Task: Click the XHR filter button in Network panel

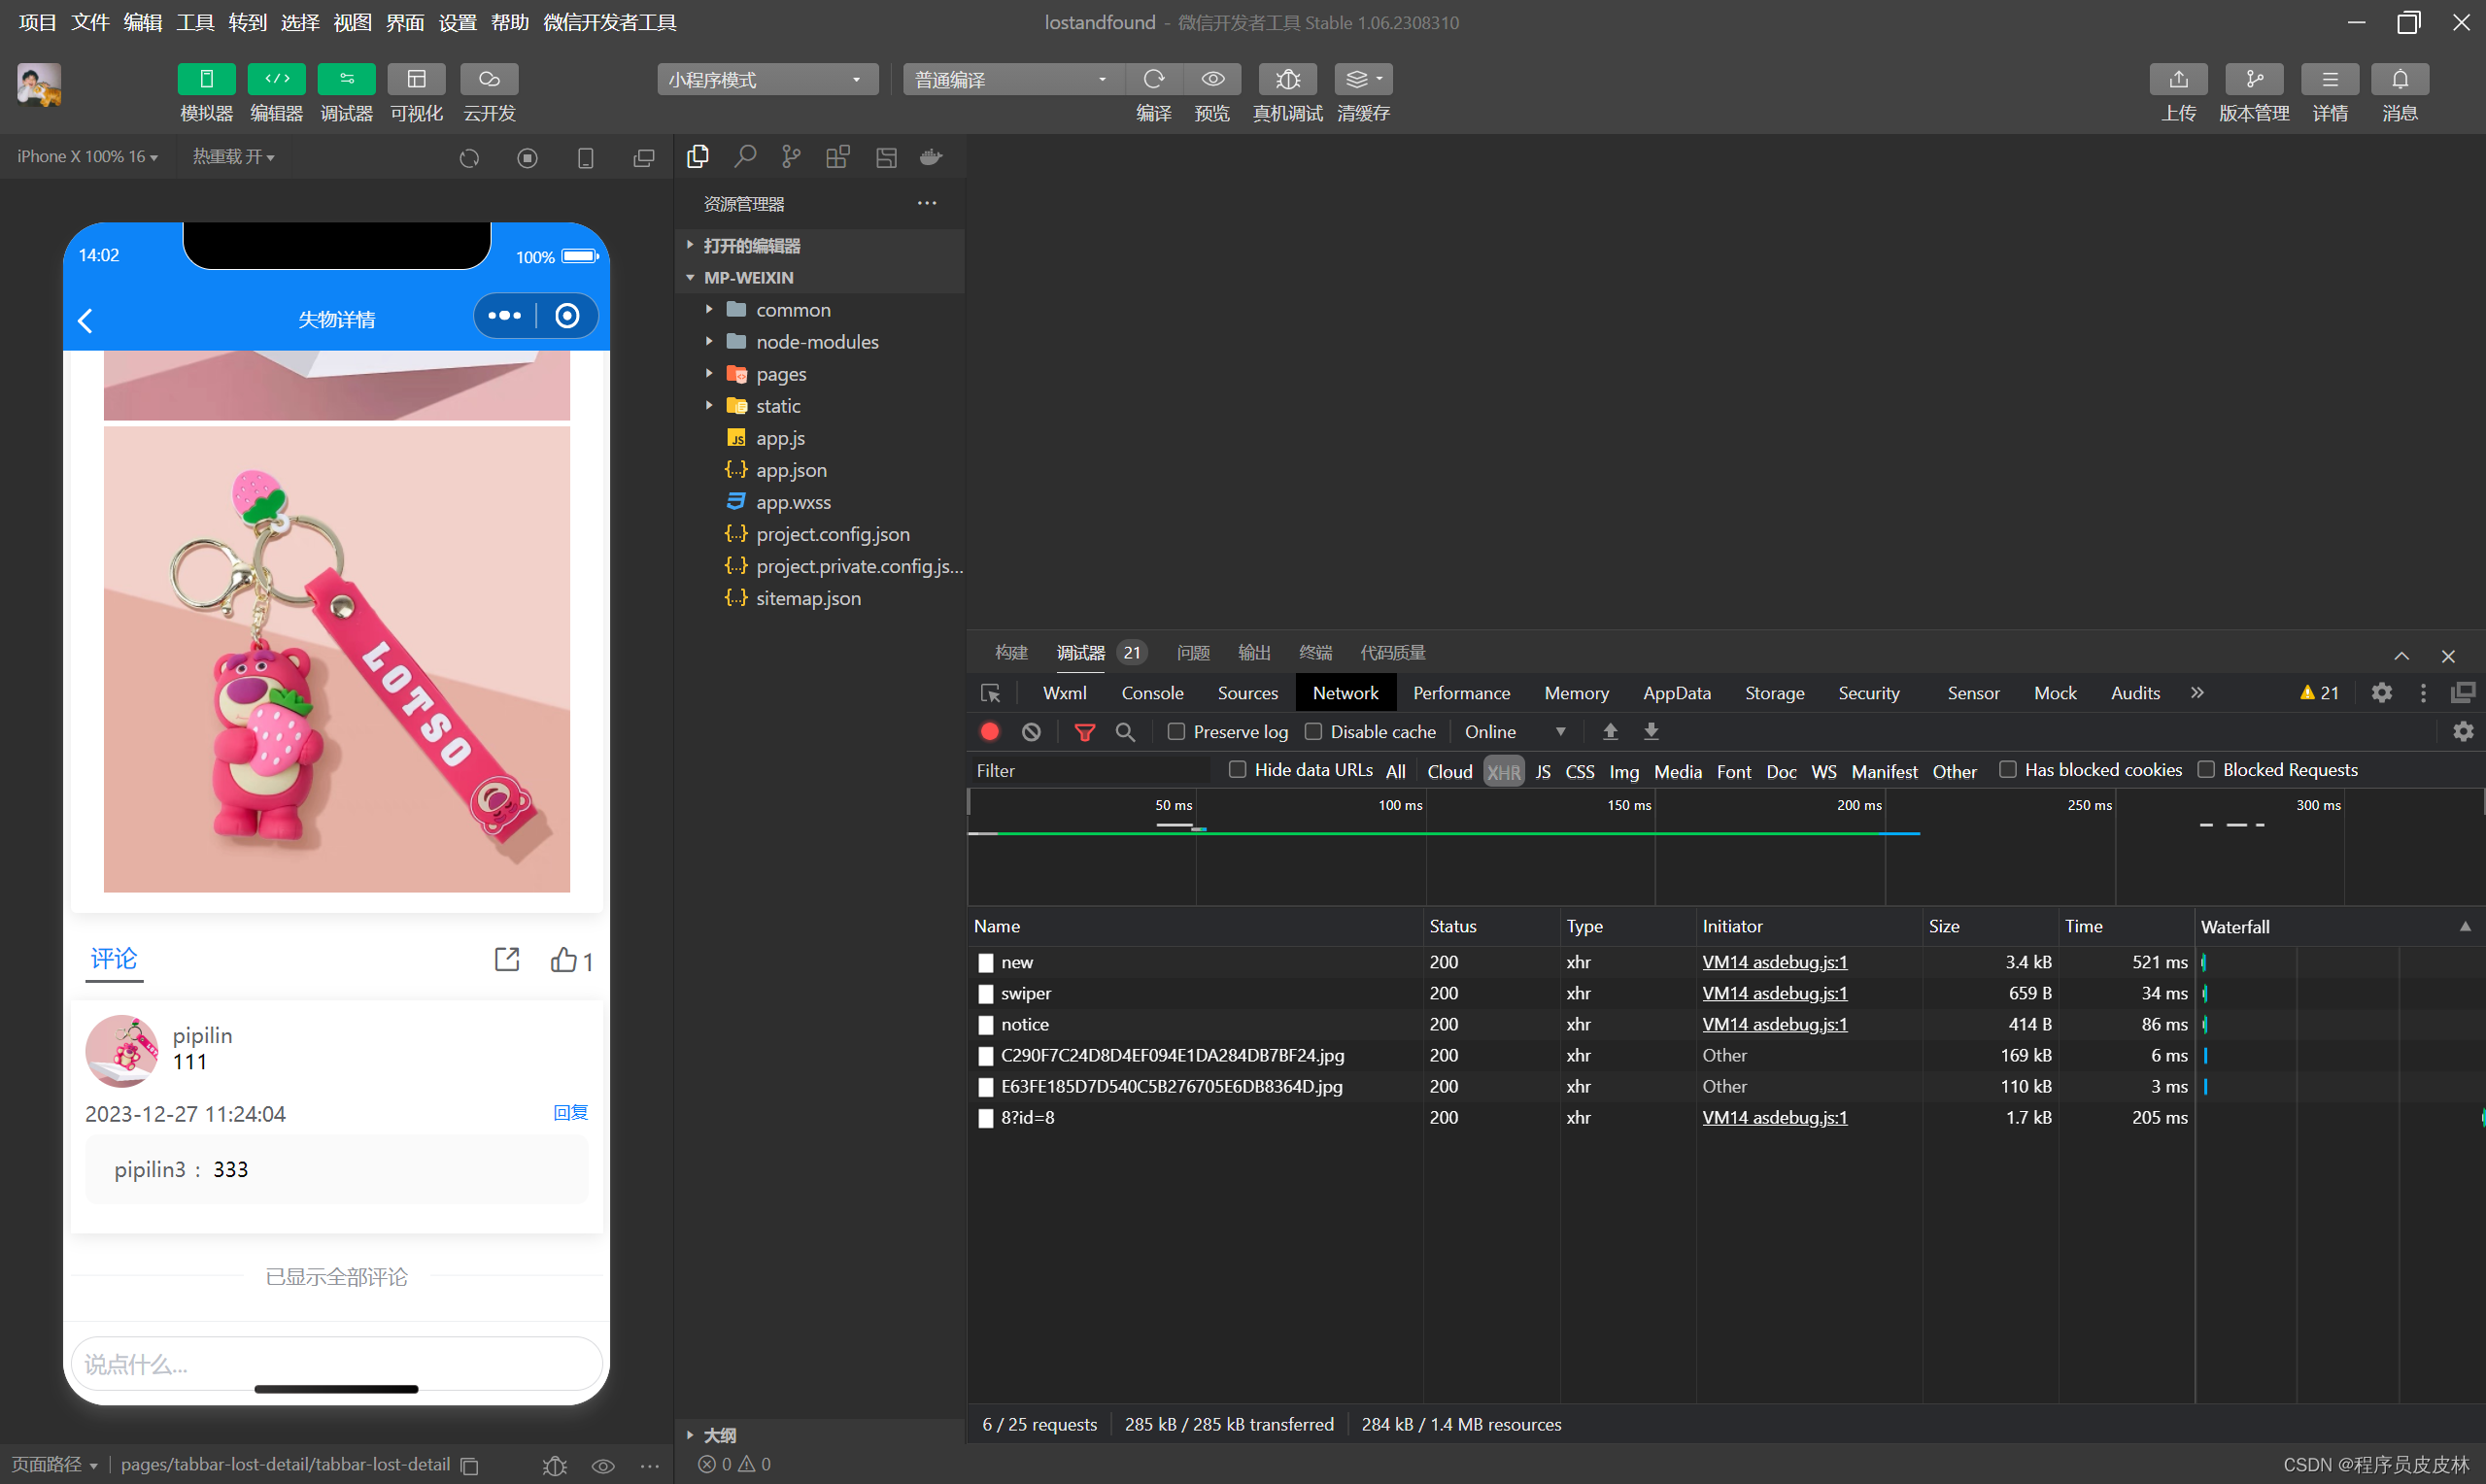Action: coord(1502,770)
